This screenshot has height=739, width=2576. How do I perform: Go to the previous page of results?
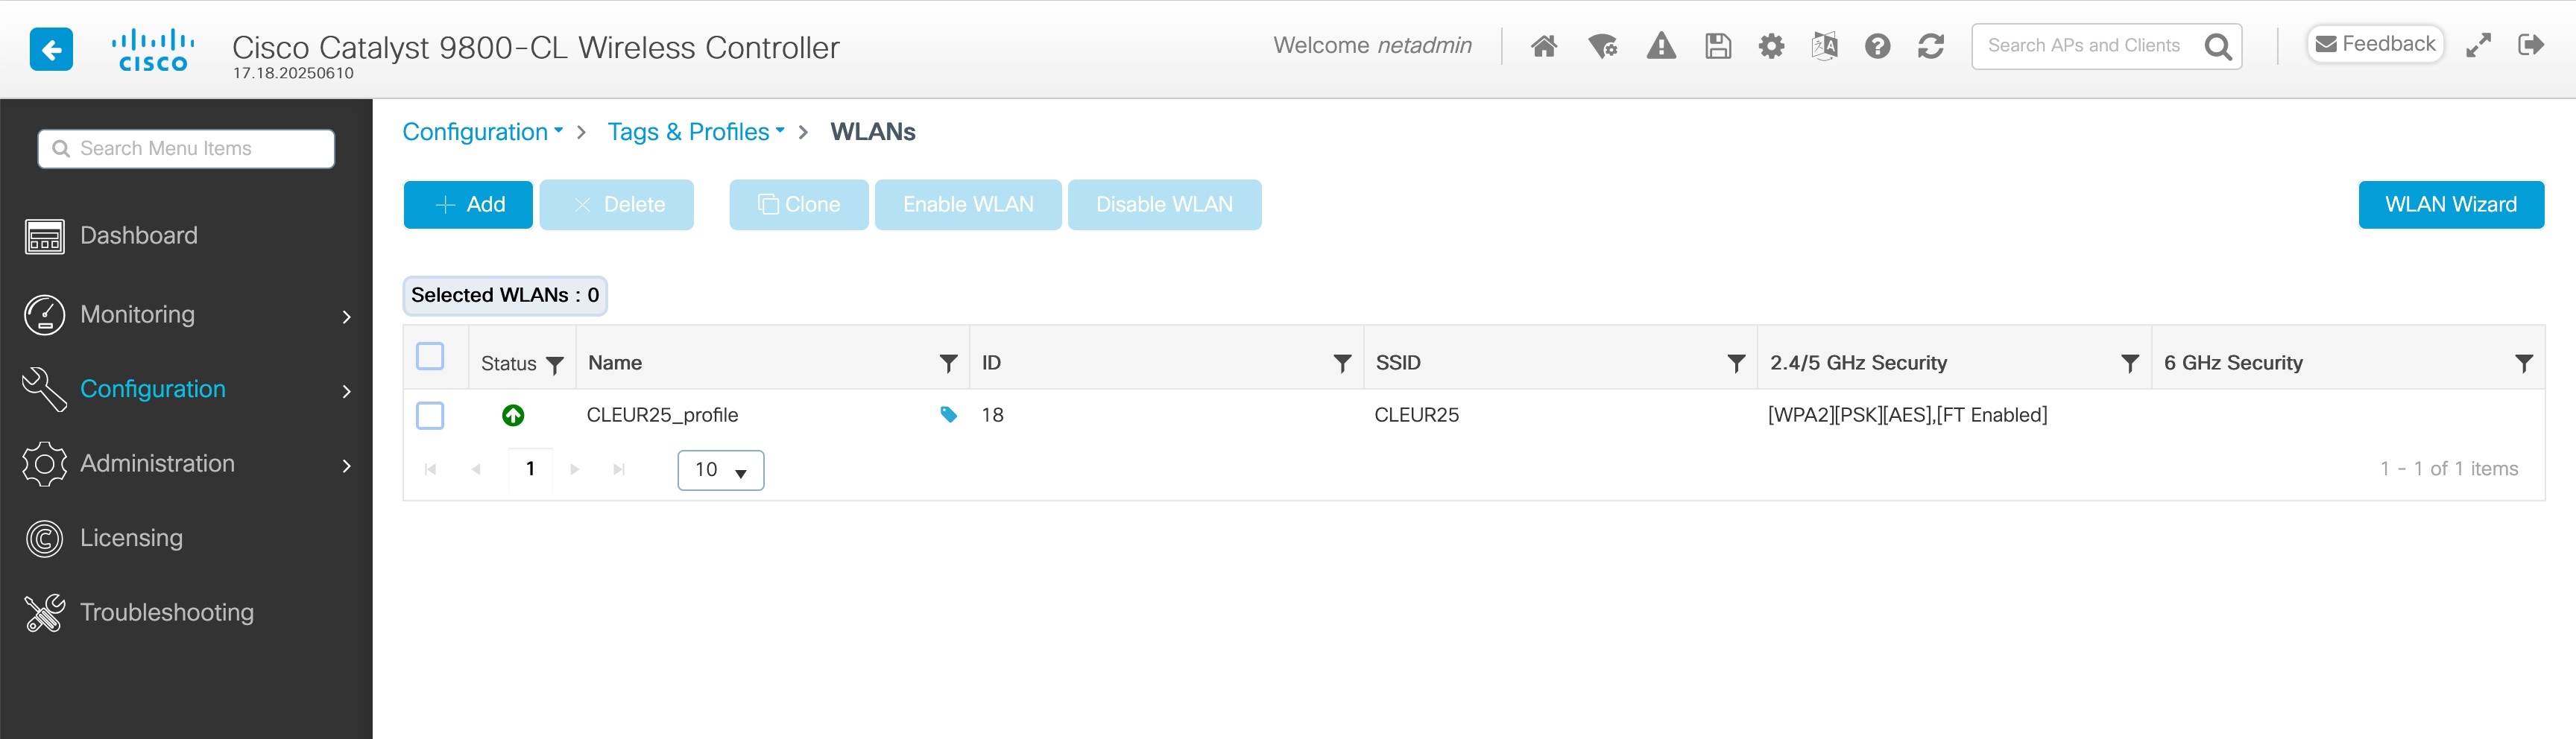point(476,470)
